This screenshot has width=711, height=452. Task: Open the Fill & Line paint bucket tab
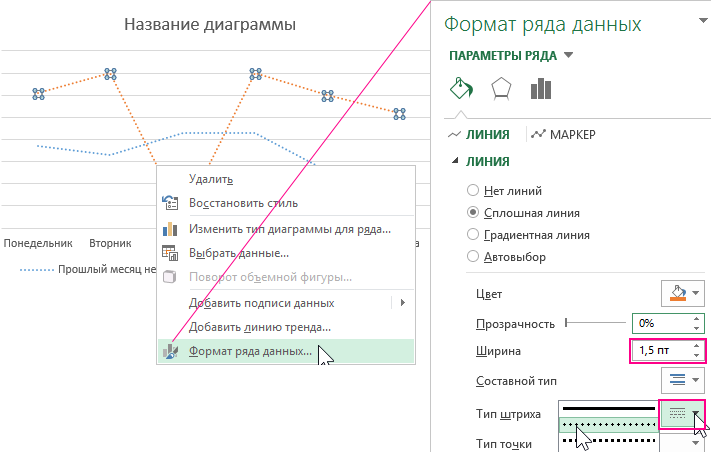point(460,89)
